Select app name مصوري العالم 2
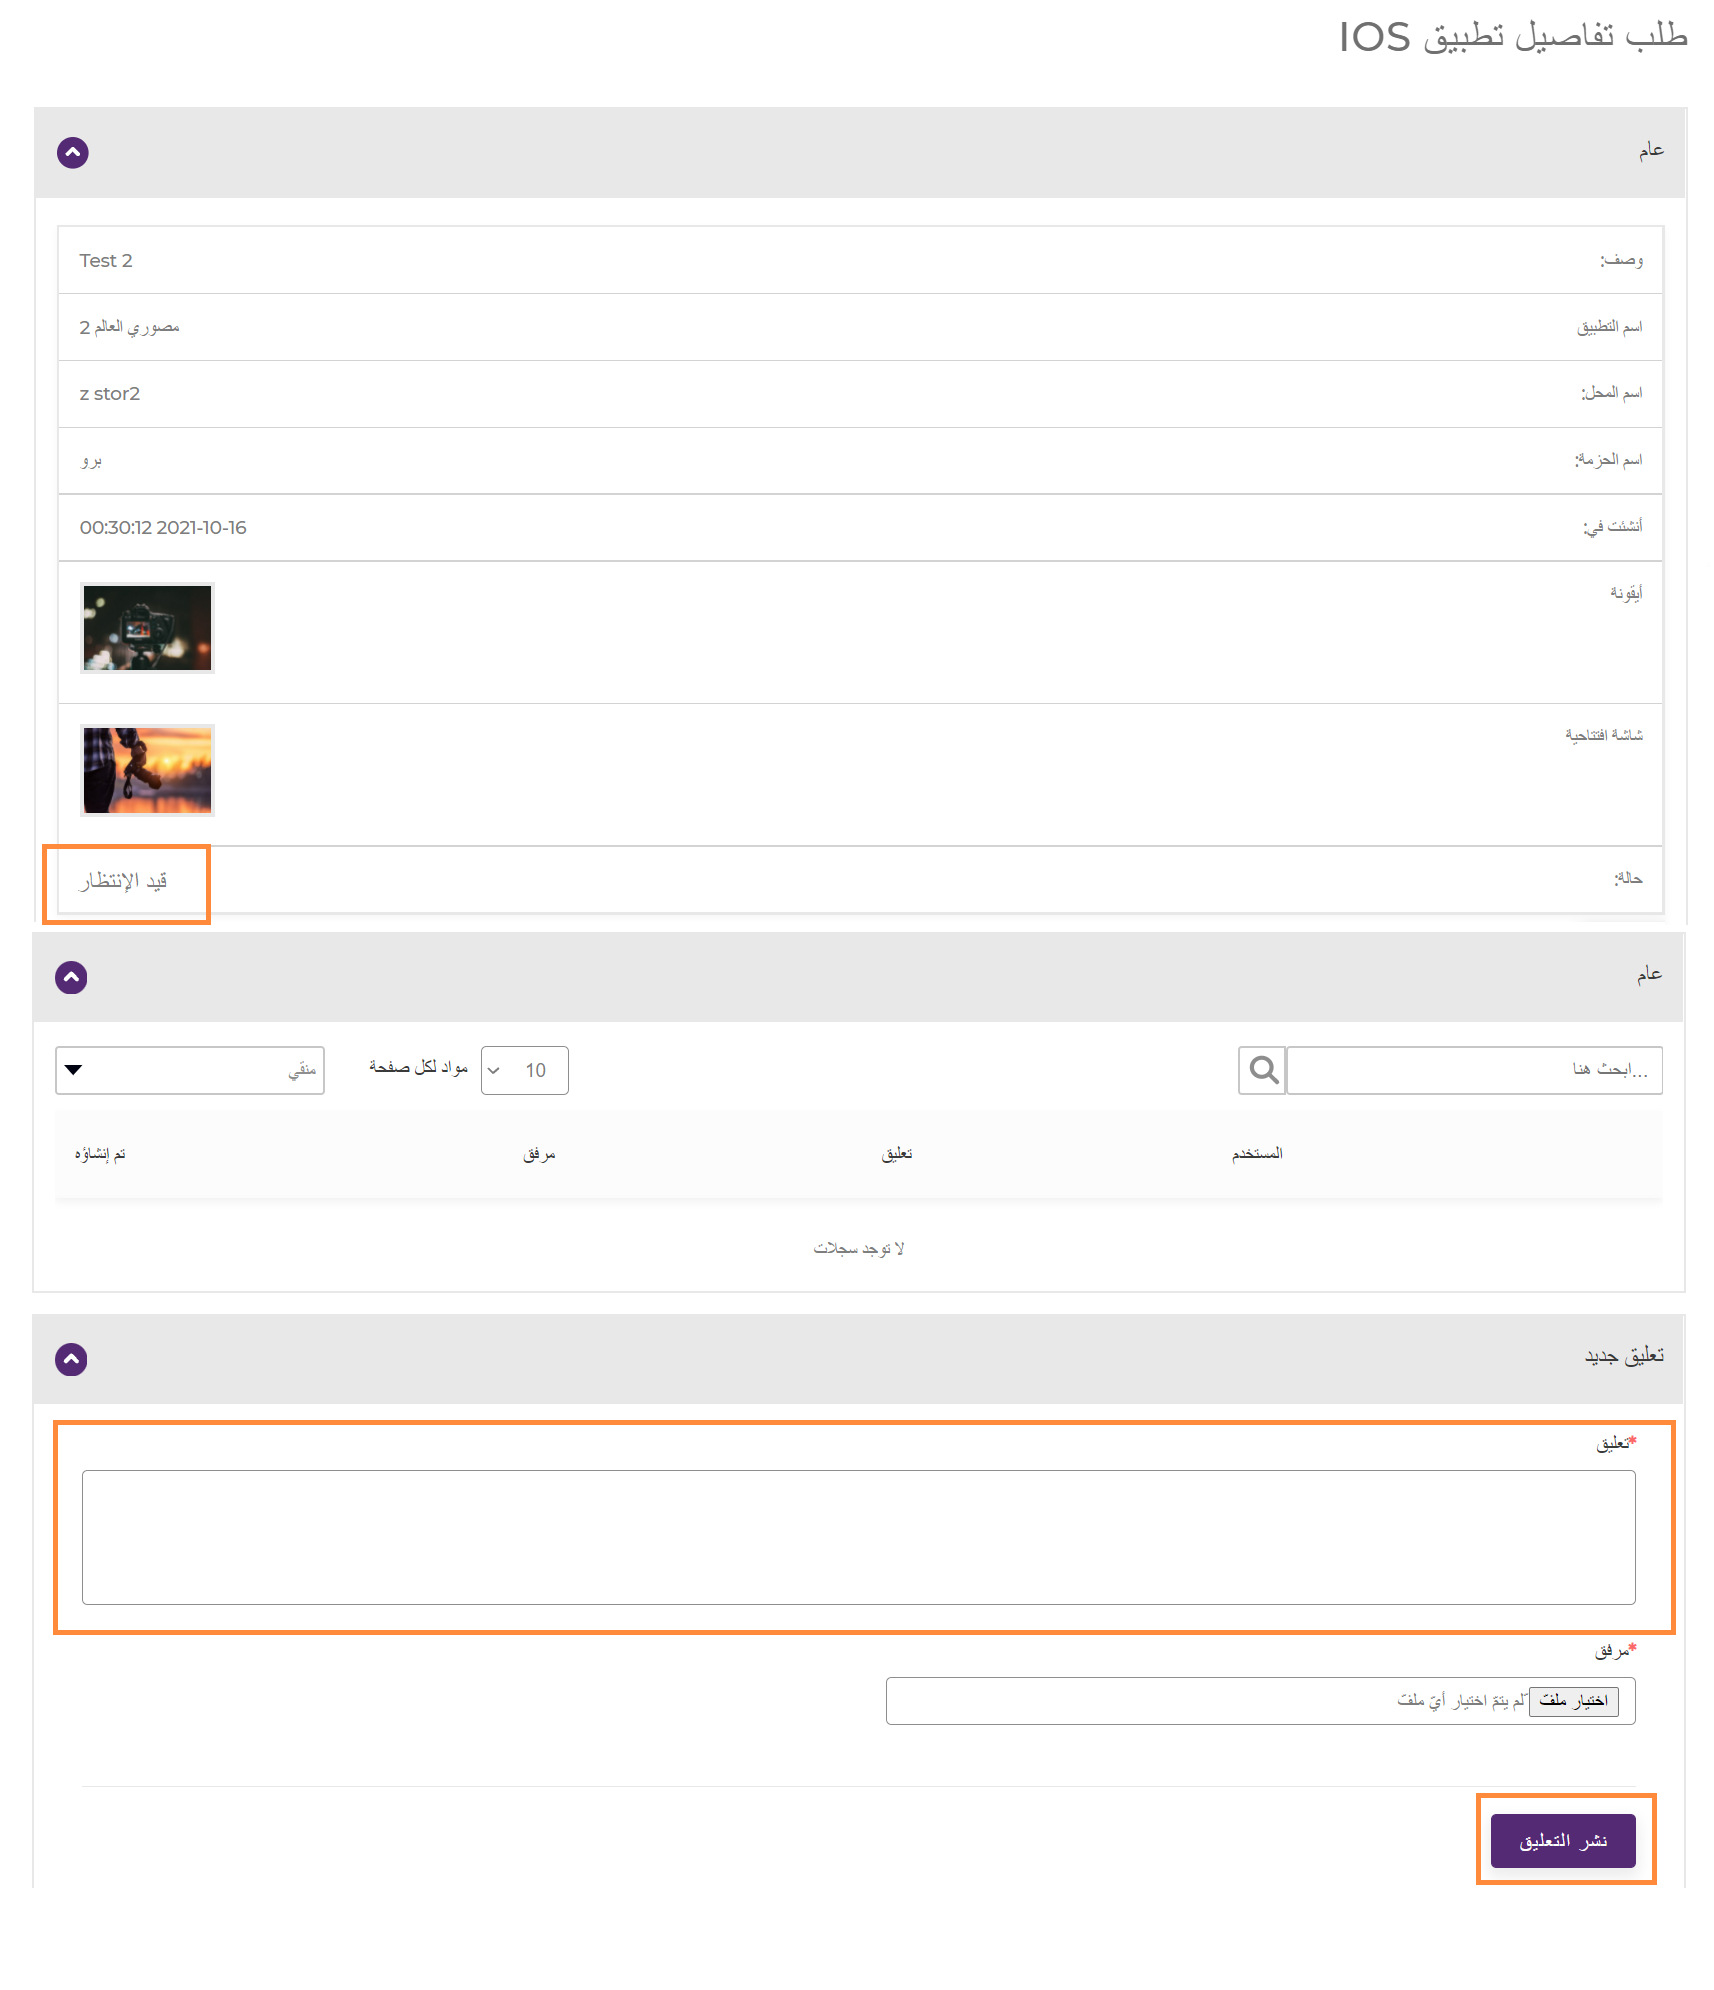Screen dimensions: 1714x1990 130,327
